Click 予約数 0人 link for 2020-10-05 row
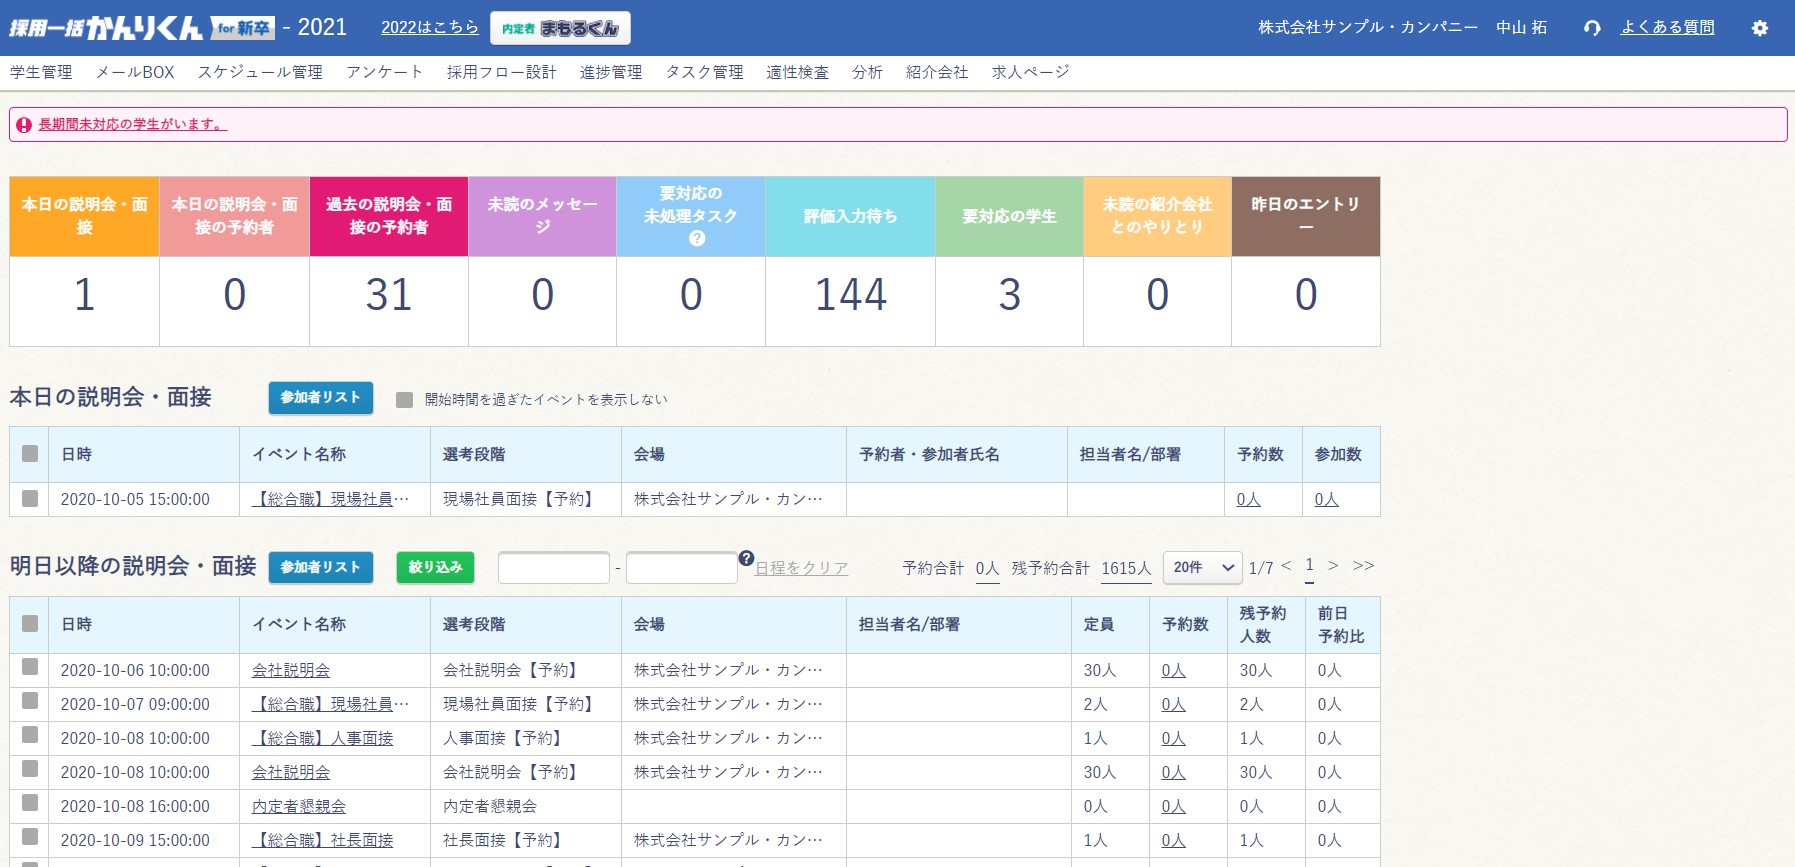The width and height of the screenshot is (1795, 867). pos(1248,499)
